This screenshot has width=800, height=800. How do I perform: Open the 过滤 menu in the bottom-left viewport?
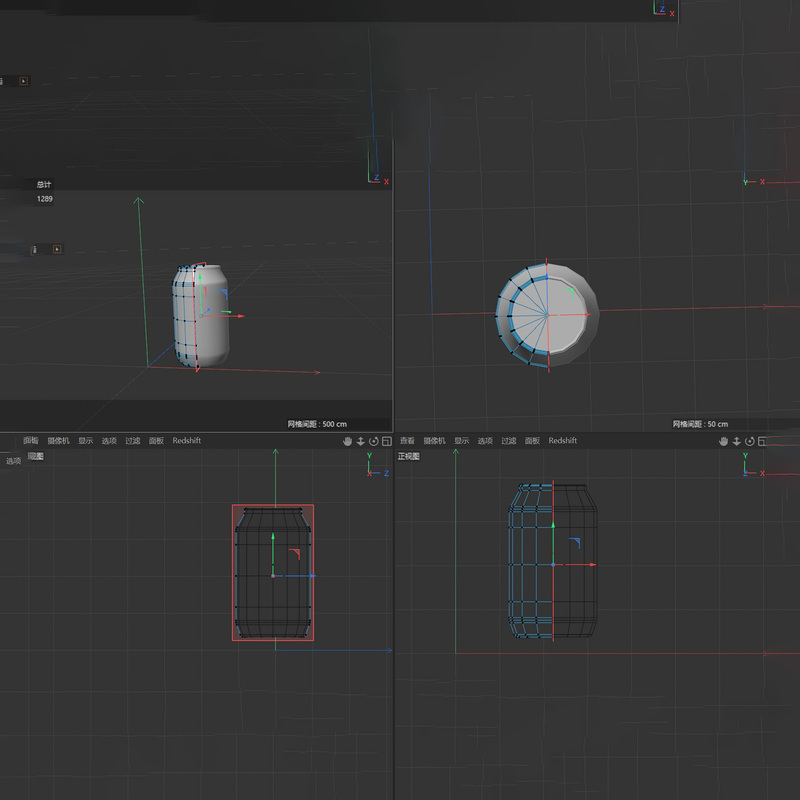(x=130, y=440)
